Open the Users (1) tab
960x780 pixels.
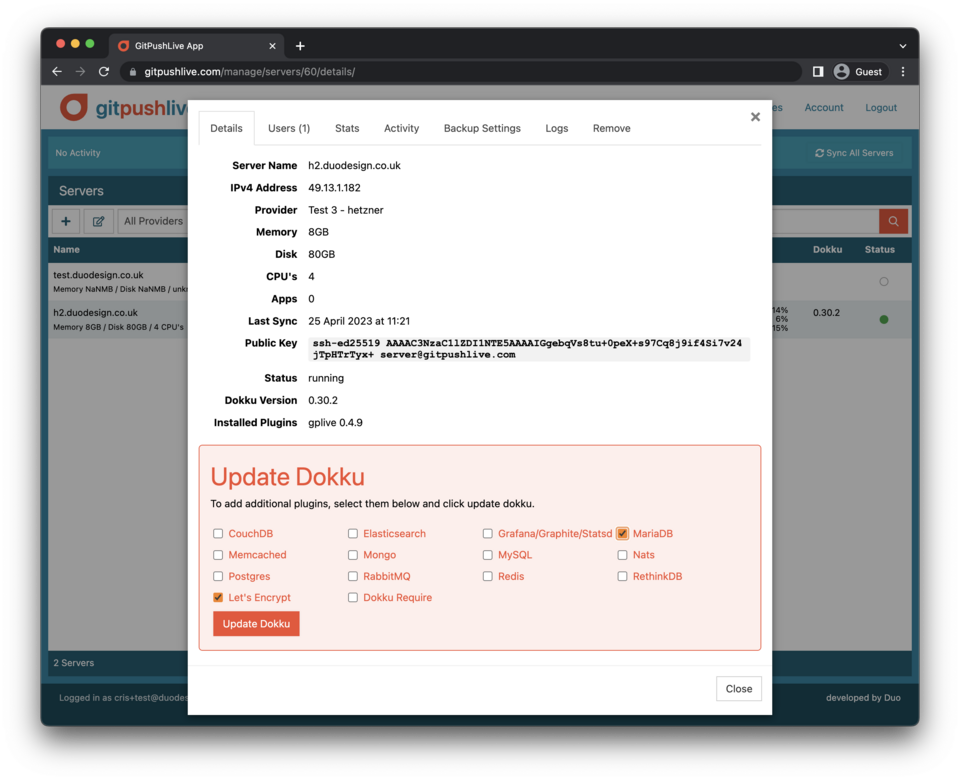pos(289,128)
